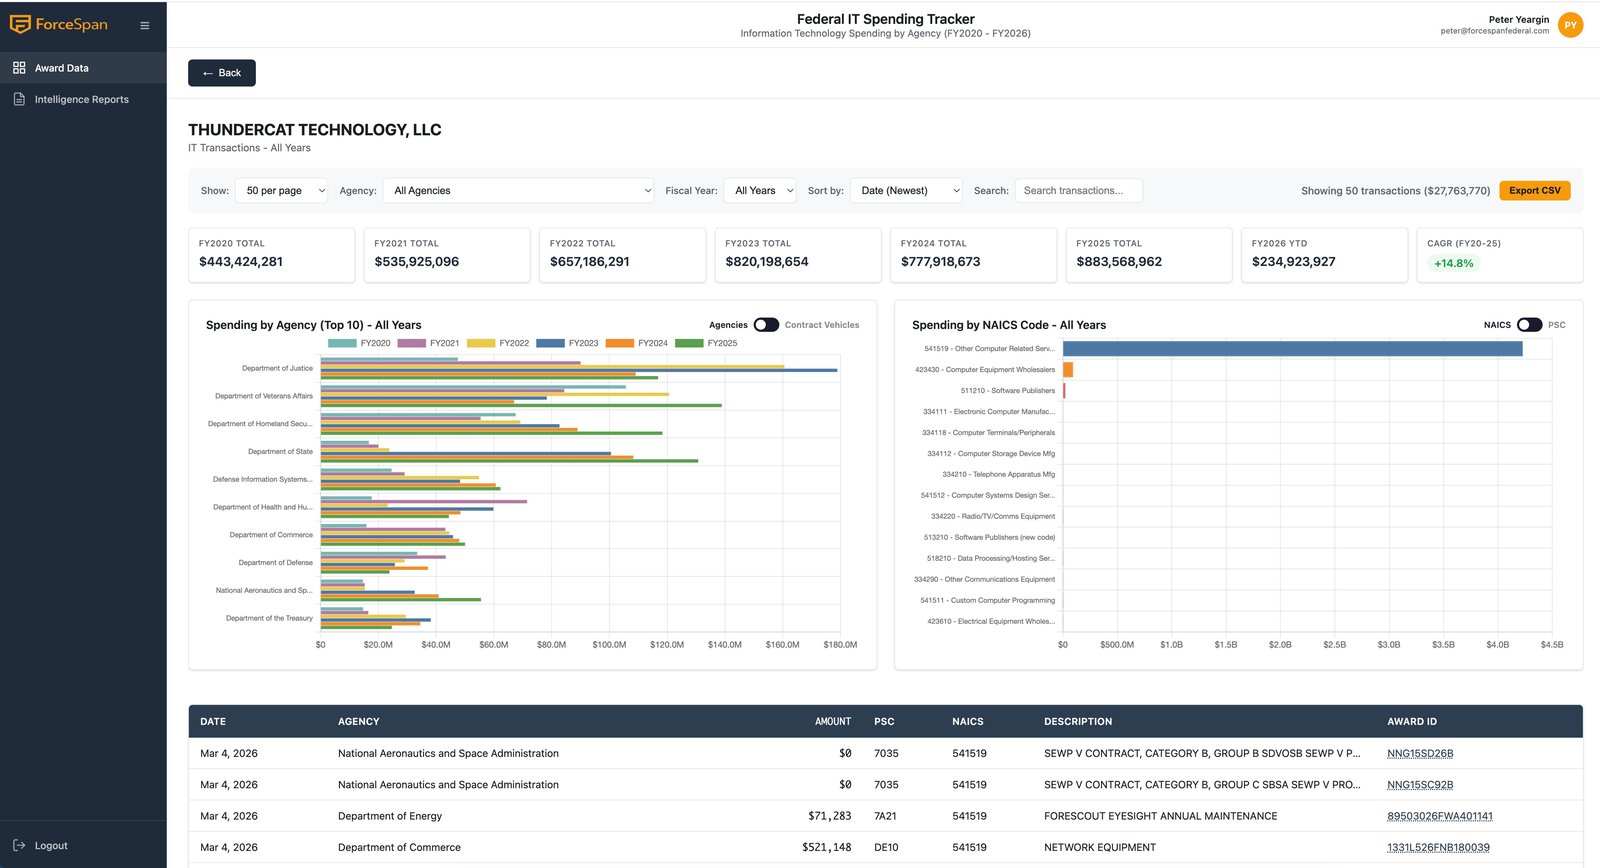The image size is (1600, 868).
Task: Toggle FY2025 legend swatch
Action: click(x=689, y=343)
